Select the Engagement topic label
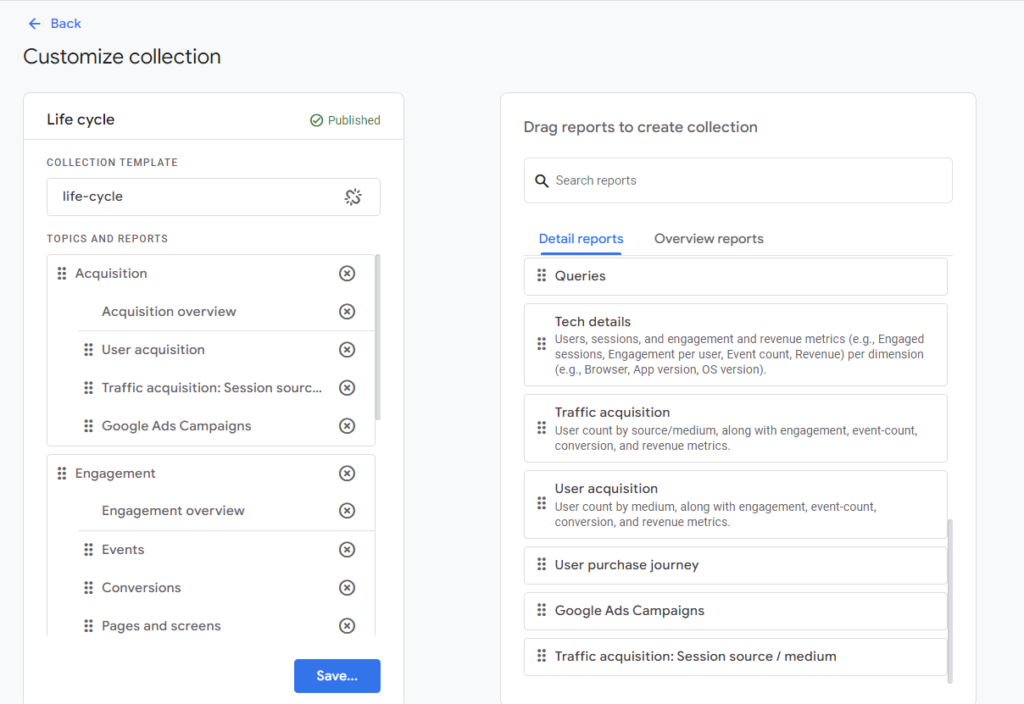Image resolution: width=1024 pixels, height=704 pixels. point(115,473)
